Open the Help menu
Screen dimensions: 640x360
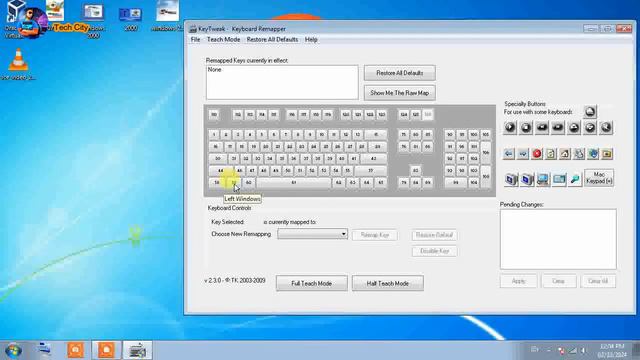[x=311, y=40]
